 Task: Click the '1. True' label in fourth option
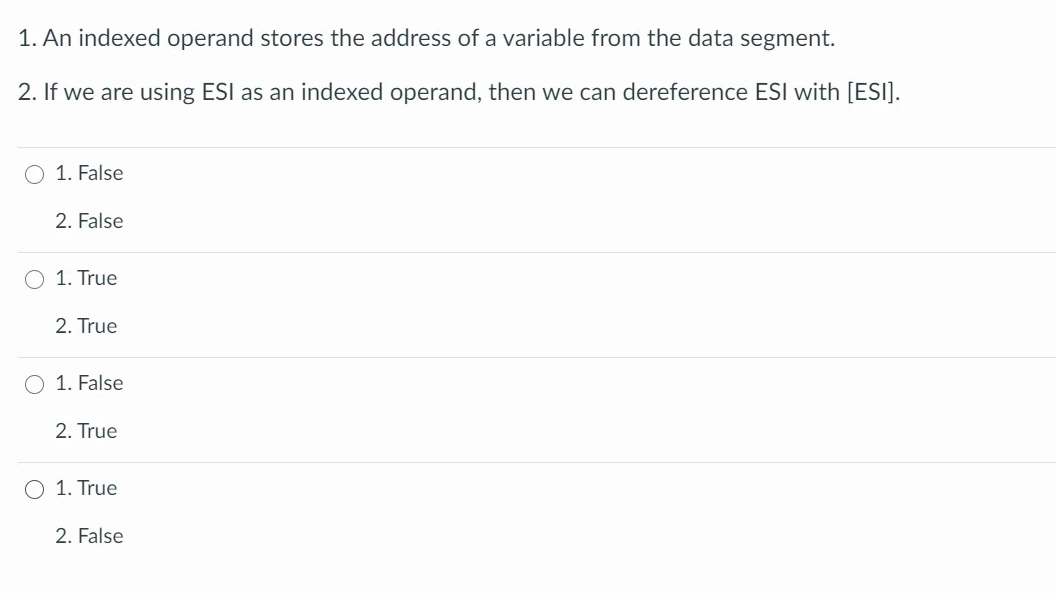pos(86,488)
